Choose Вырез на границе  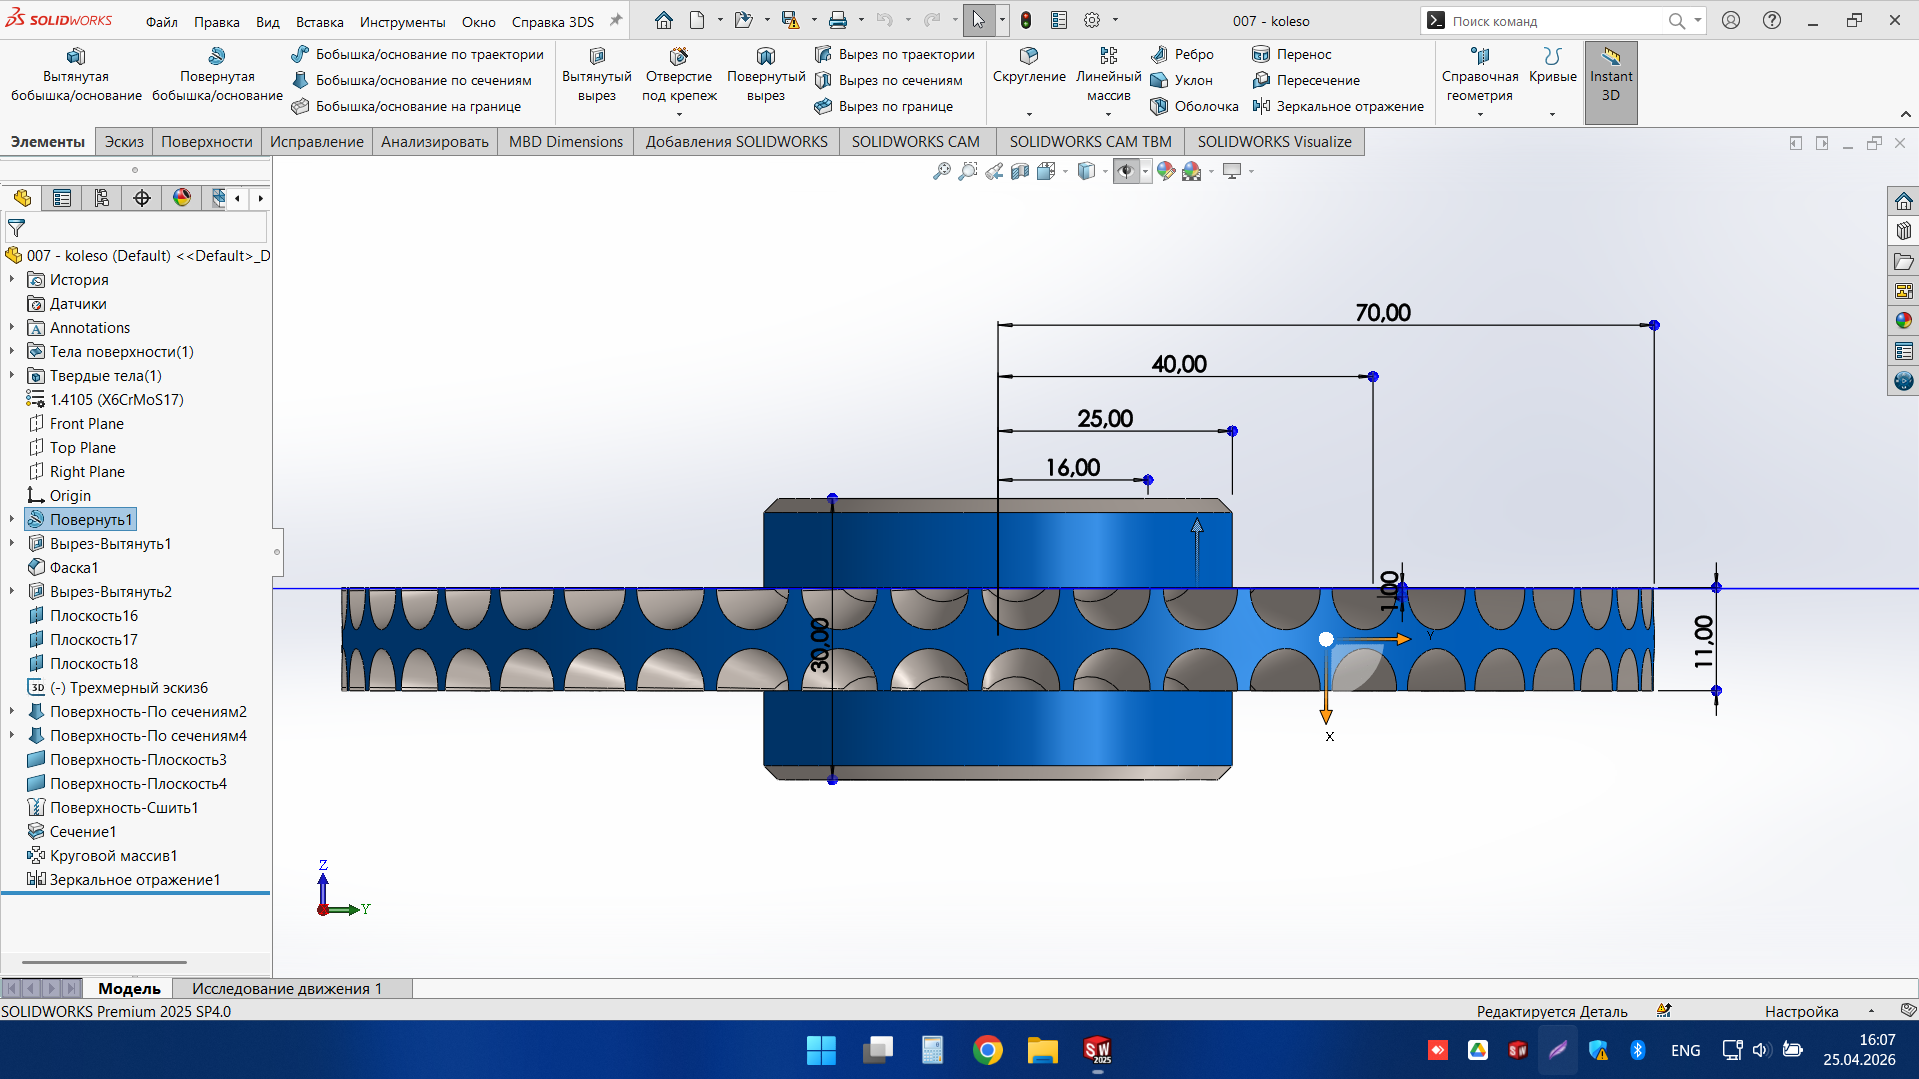884,106
